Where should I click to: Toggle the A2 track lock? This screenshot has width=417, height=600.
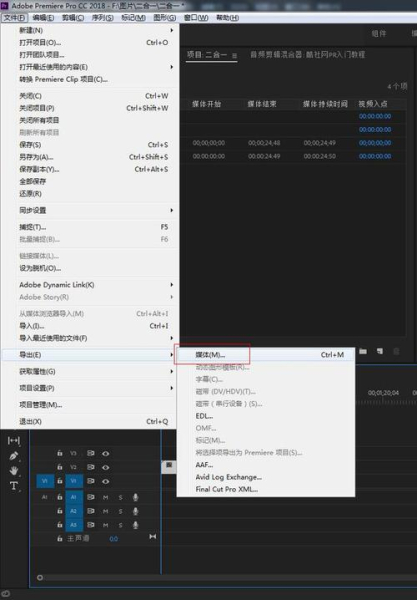(x=60, y=511)
